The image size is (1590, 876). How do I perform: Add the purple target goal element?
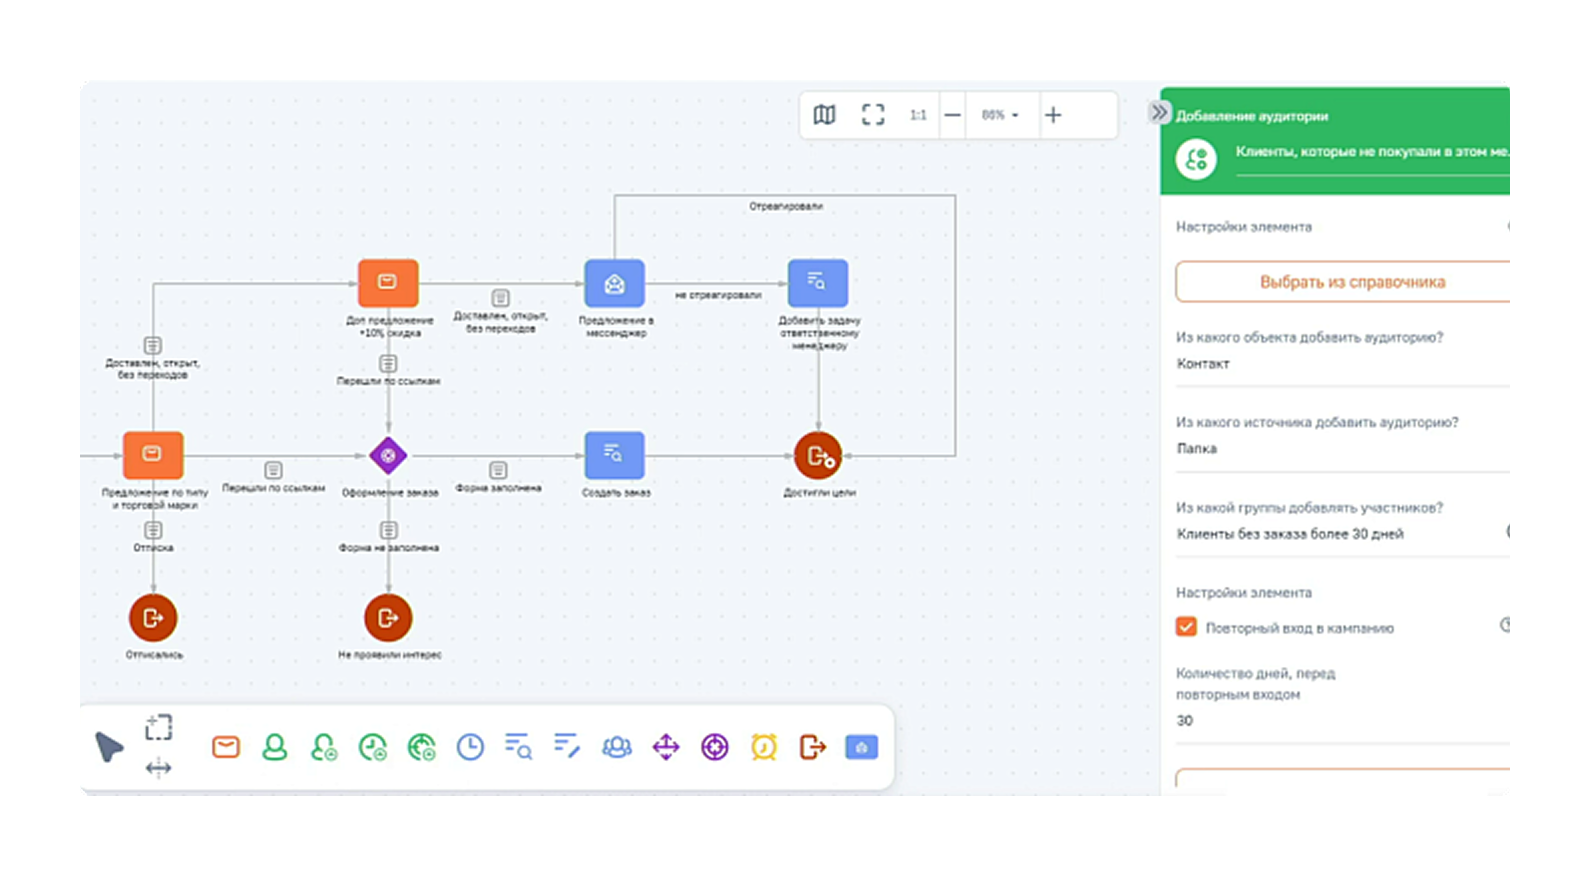coord(714,747)
